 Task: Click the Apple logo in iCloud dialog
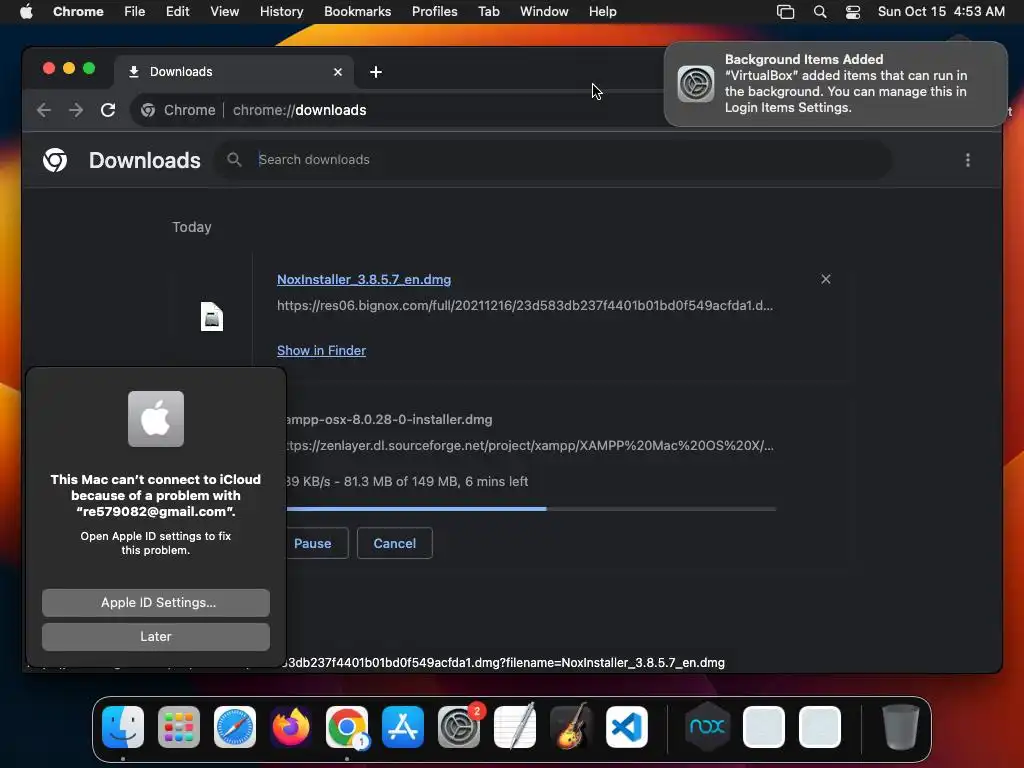[155, 419]
